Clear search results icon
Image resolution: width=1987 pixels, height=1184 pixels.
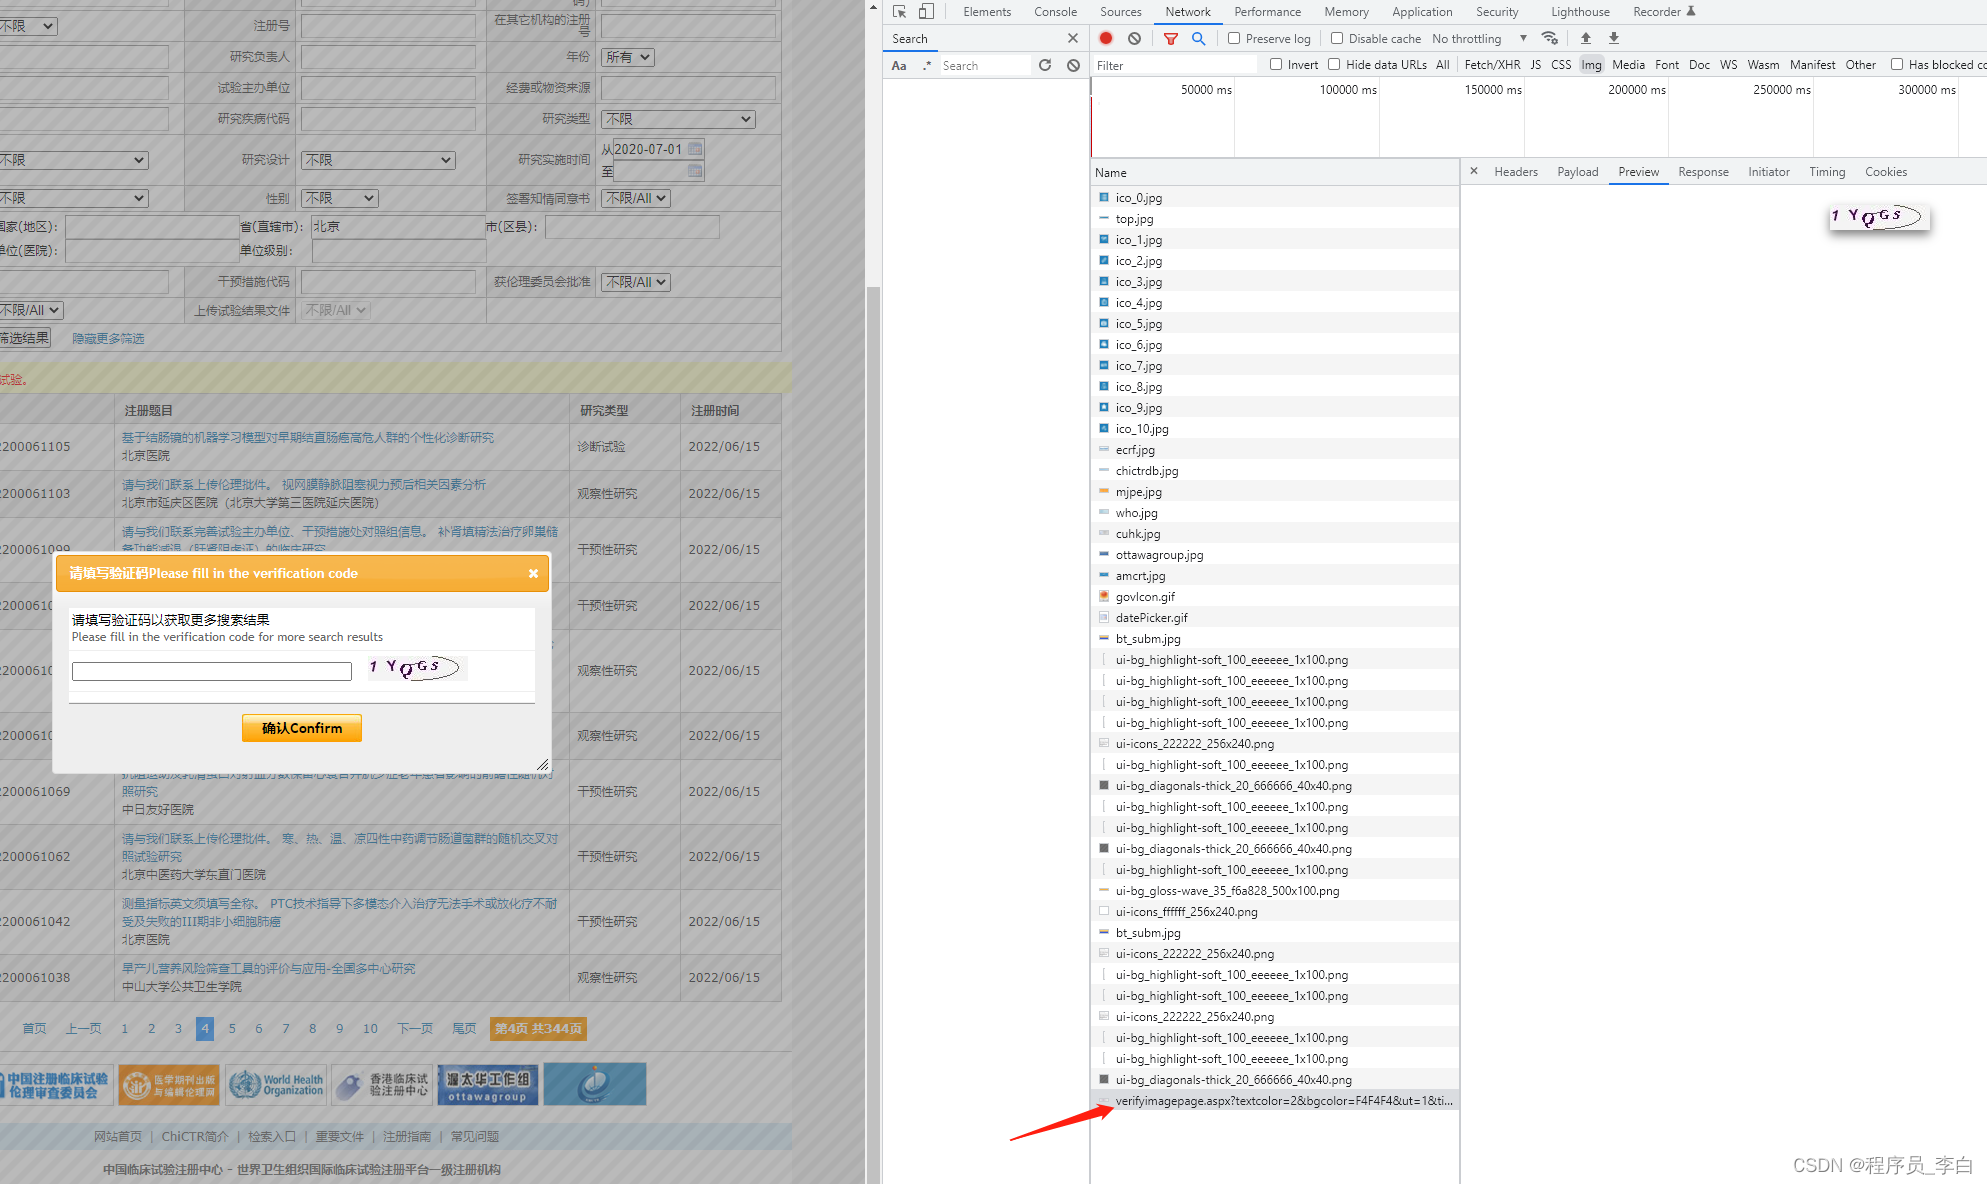pyautogui.click(x=1073, y=65)
